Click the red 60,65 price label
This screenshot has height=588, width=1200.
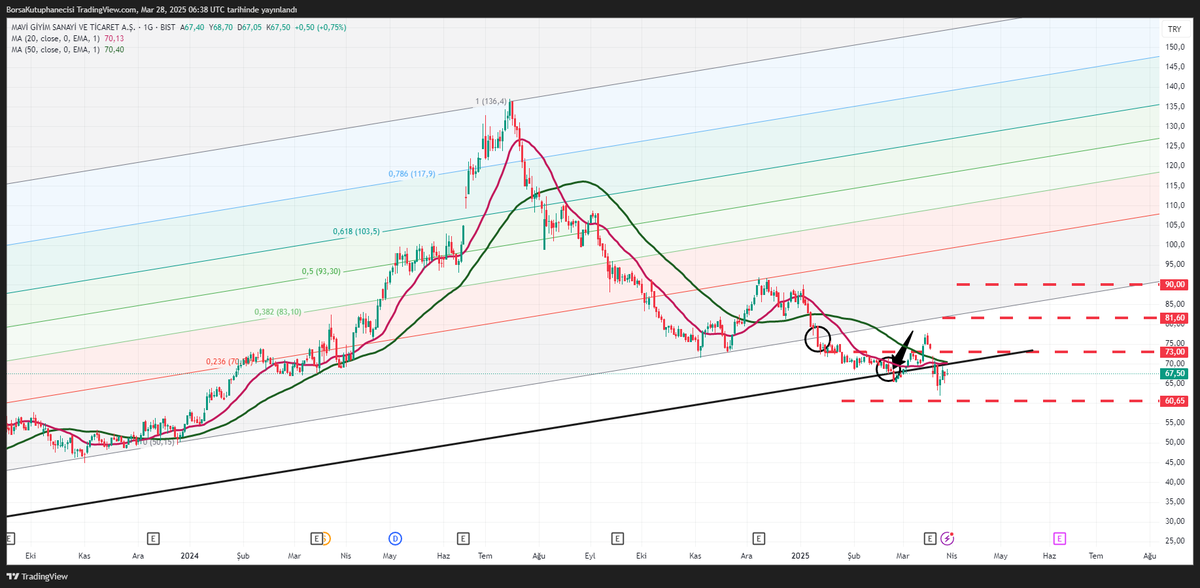click(x=1175, y=400)
